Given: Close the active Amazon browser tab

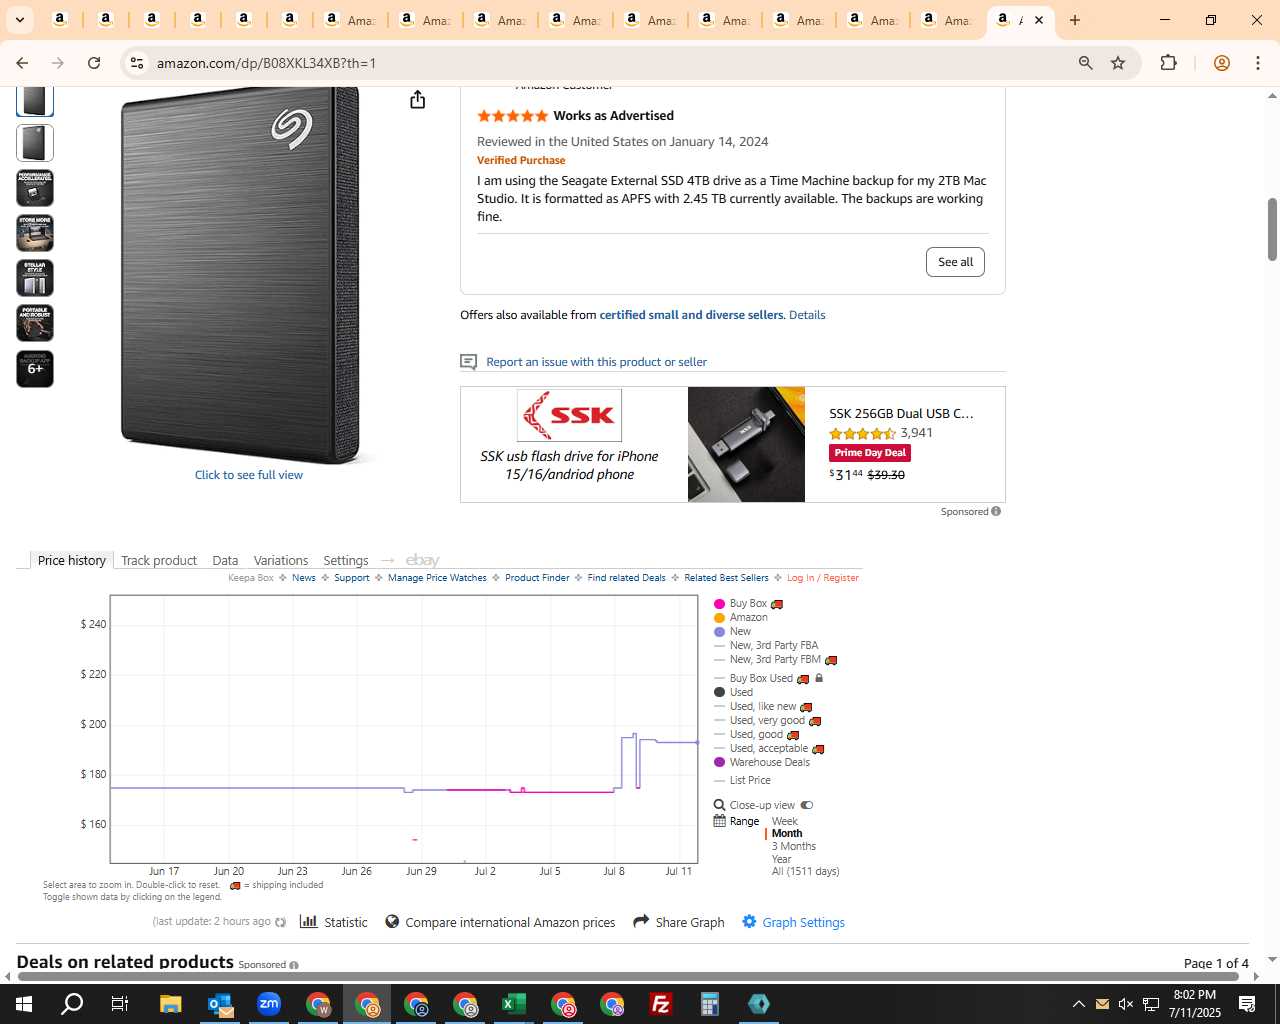Looking at the screenshot, I should (x=1038, y=20).
